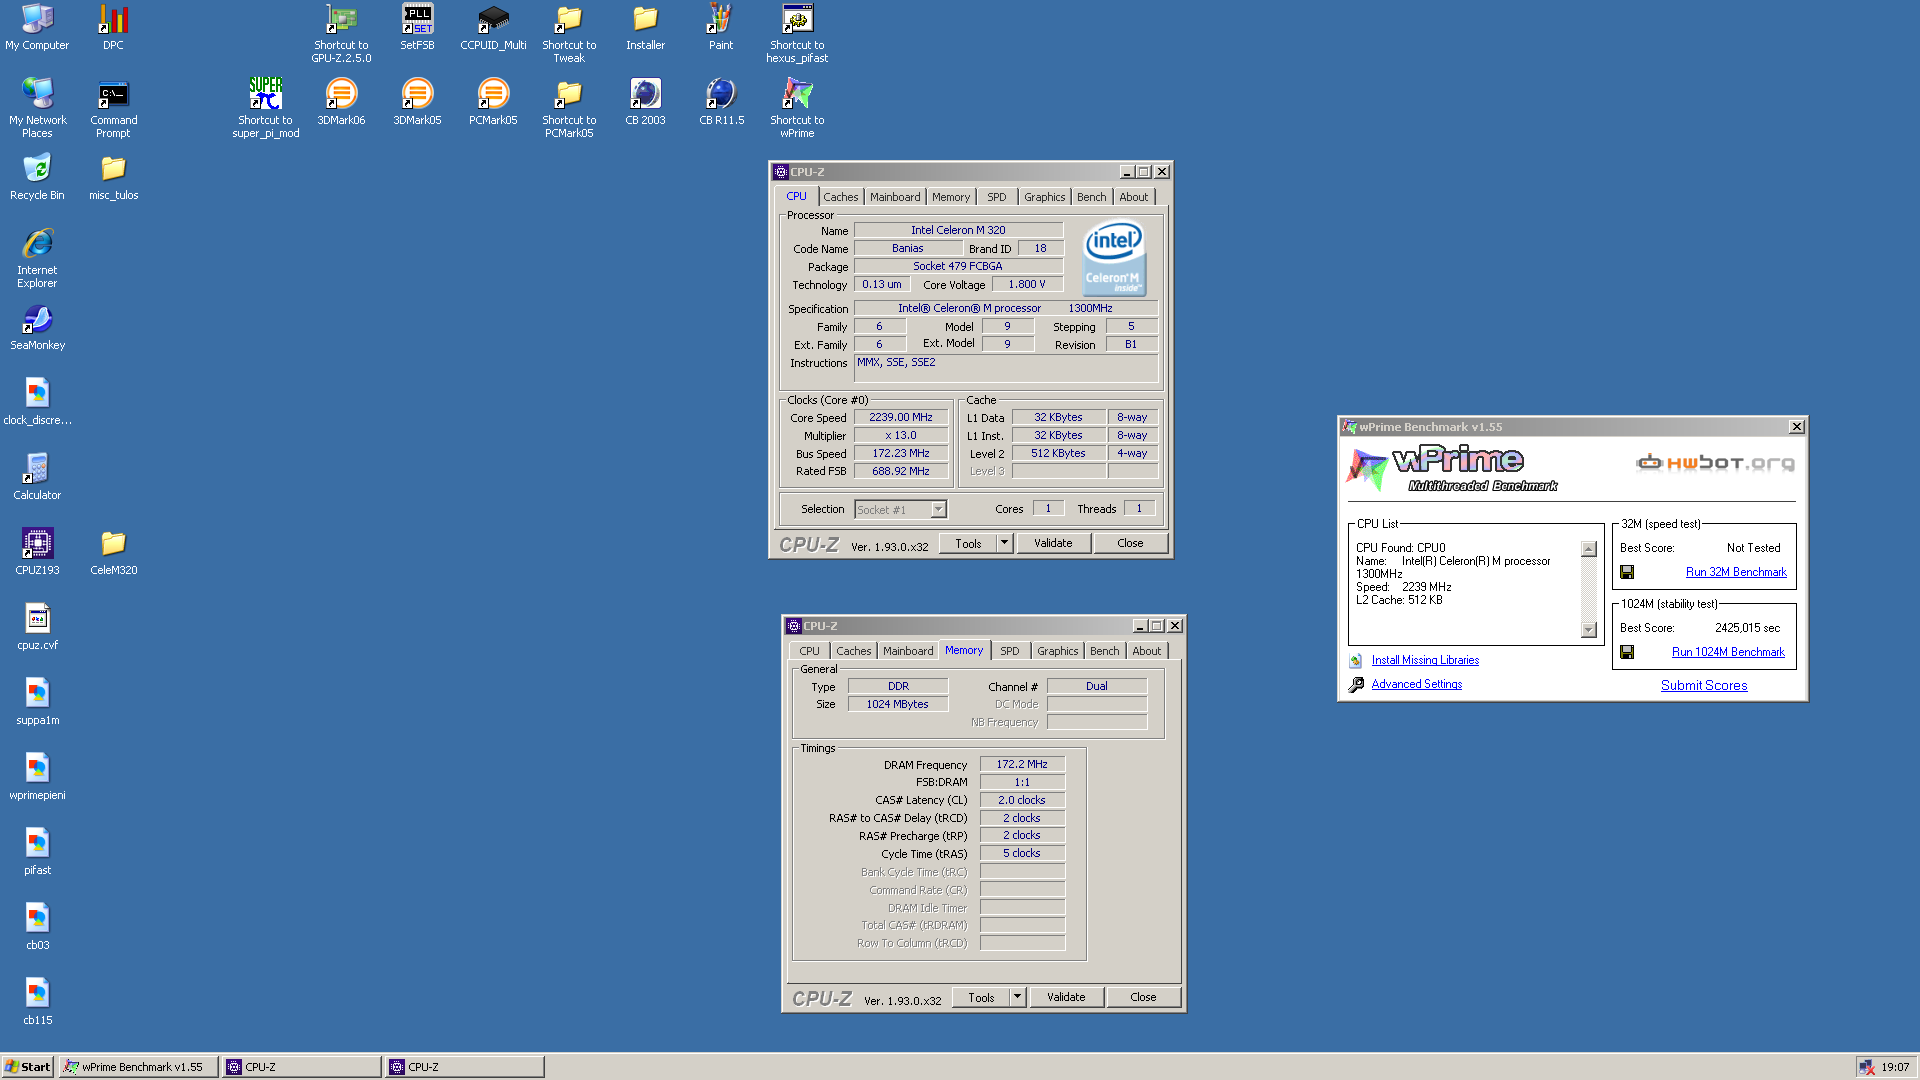Open the CB R11.5 desktop icon
Viewport: 1920px width, 1080px height.
[x=721, y=101]
